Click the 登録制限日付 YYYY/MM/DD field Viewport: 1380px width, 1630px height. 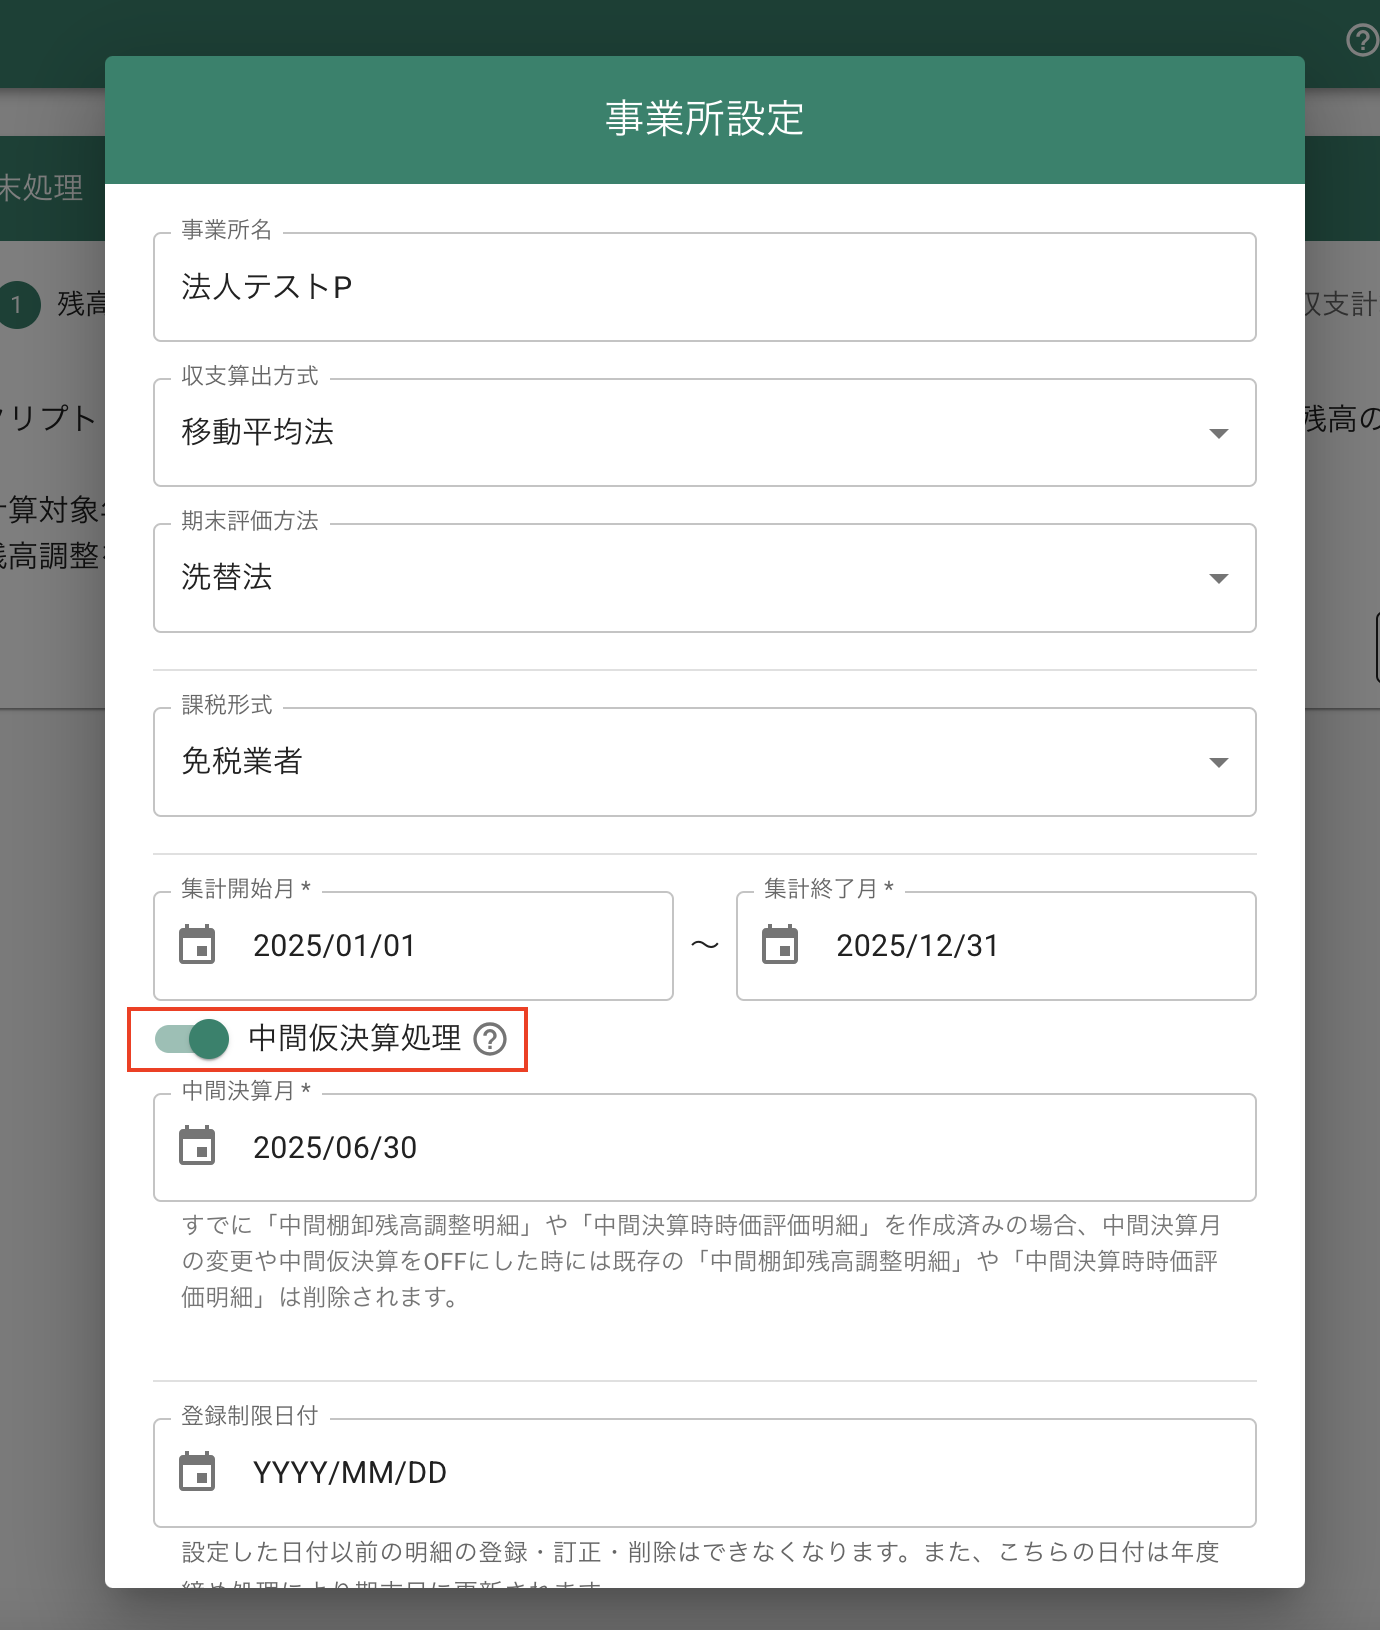705,1473
